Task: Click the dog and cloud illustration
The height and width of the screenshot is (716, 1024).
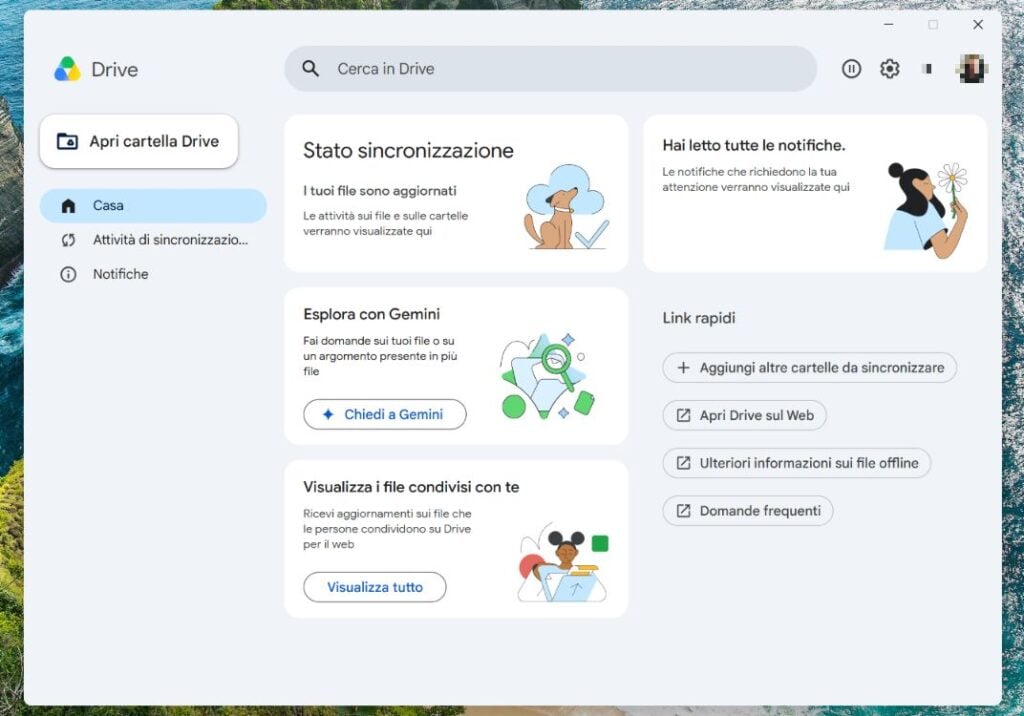Action: click(567, 206)
